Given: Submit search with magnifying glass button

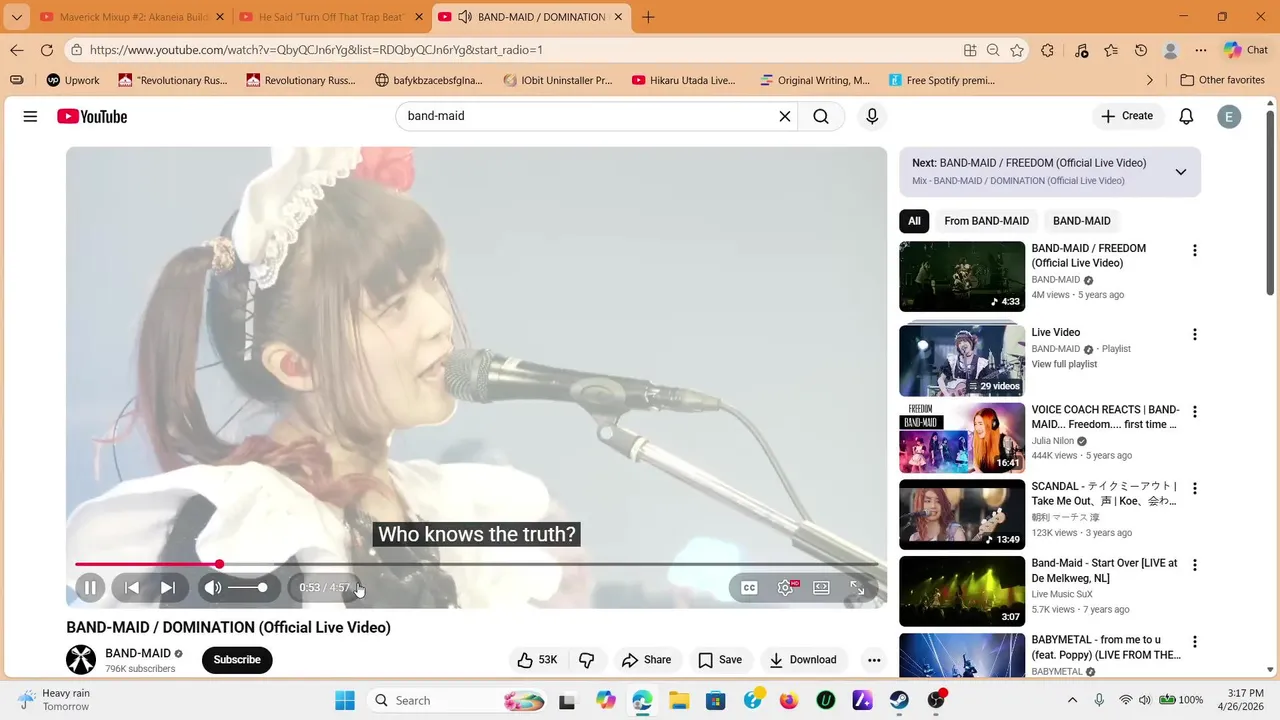Looking at the screenshot, I should [821, 116].
